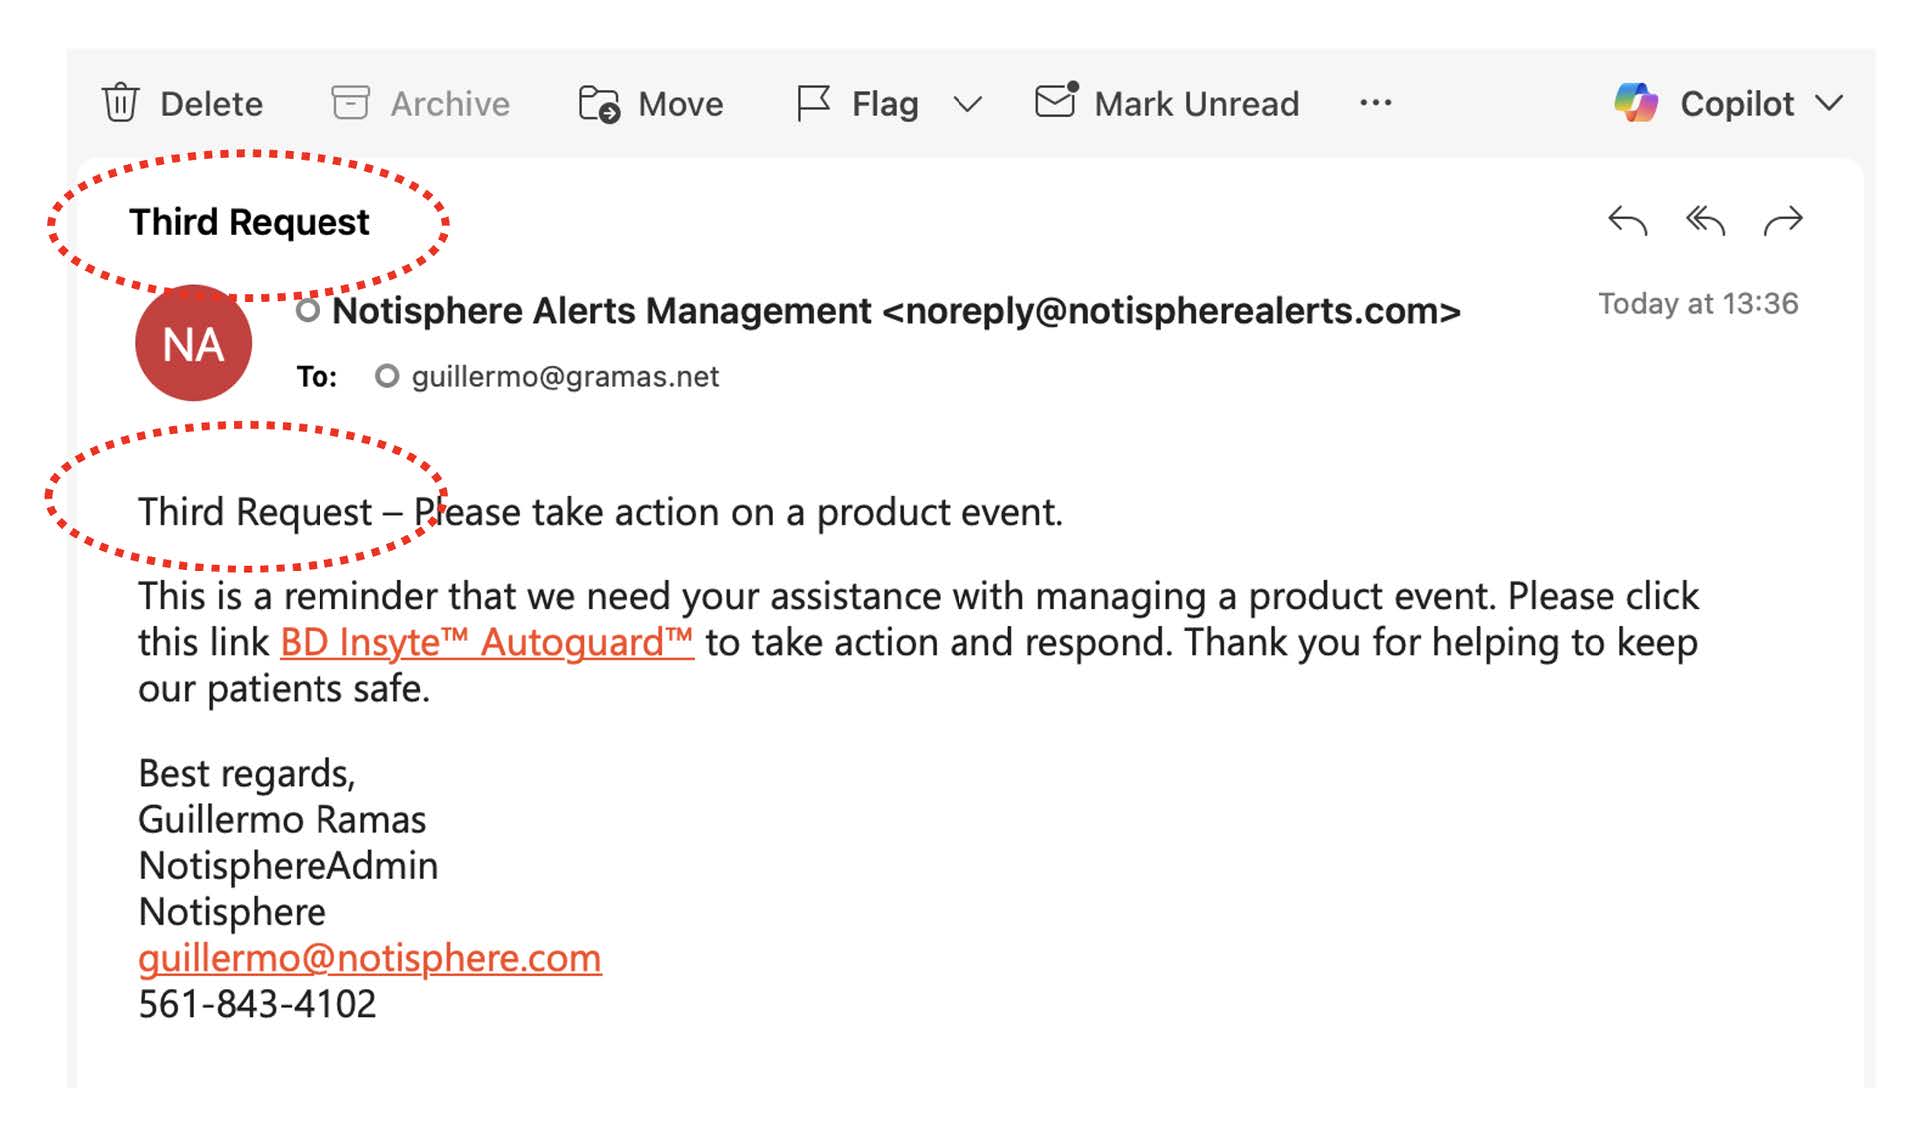Click the NA sender avatar
The width and height of the screenshot is (1917, 1141).
point(193,343)
